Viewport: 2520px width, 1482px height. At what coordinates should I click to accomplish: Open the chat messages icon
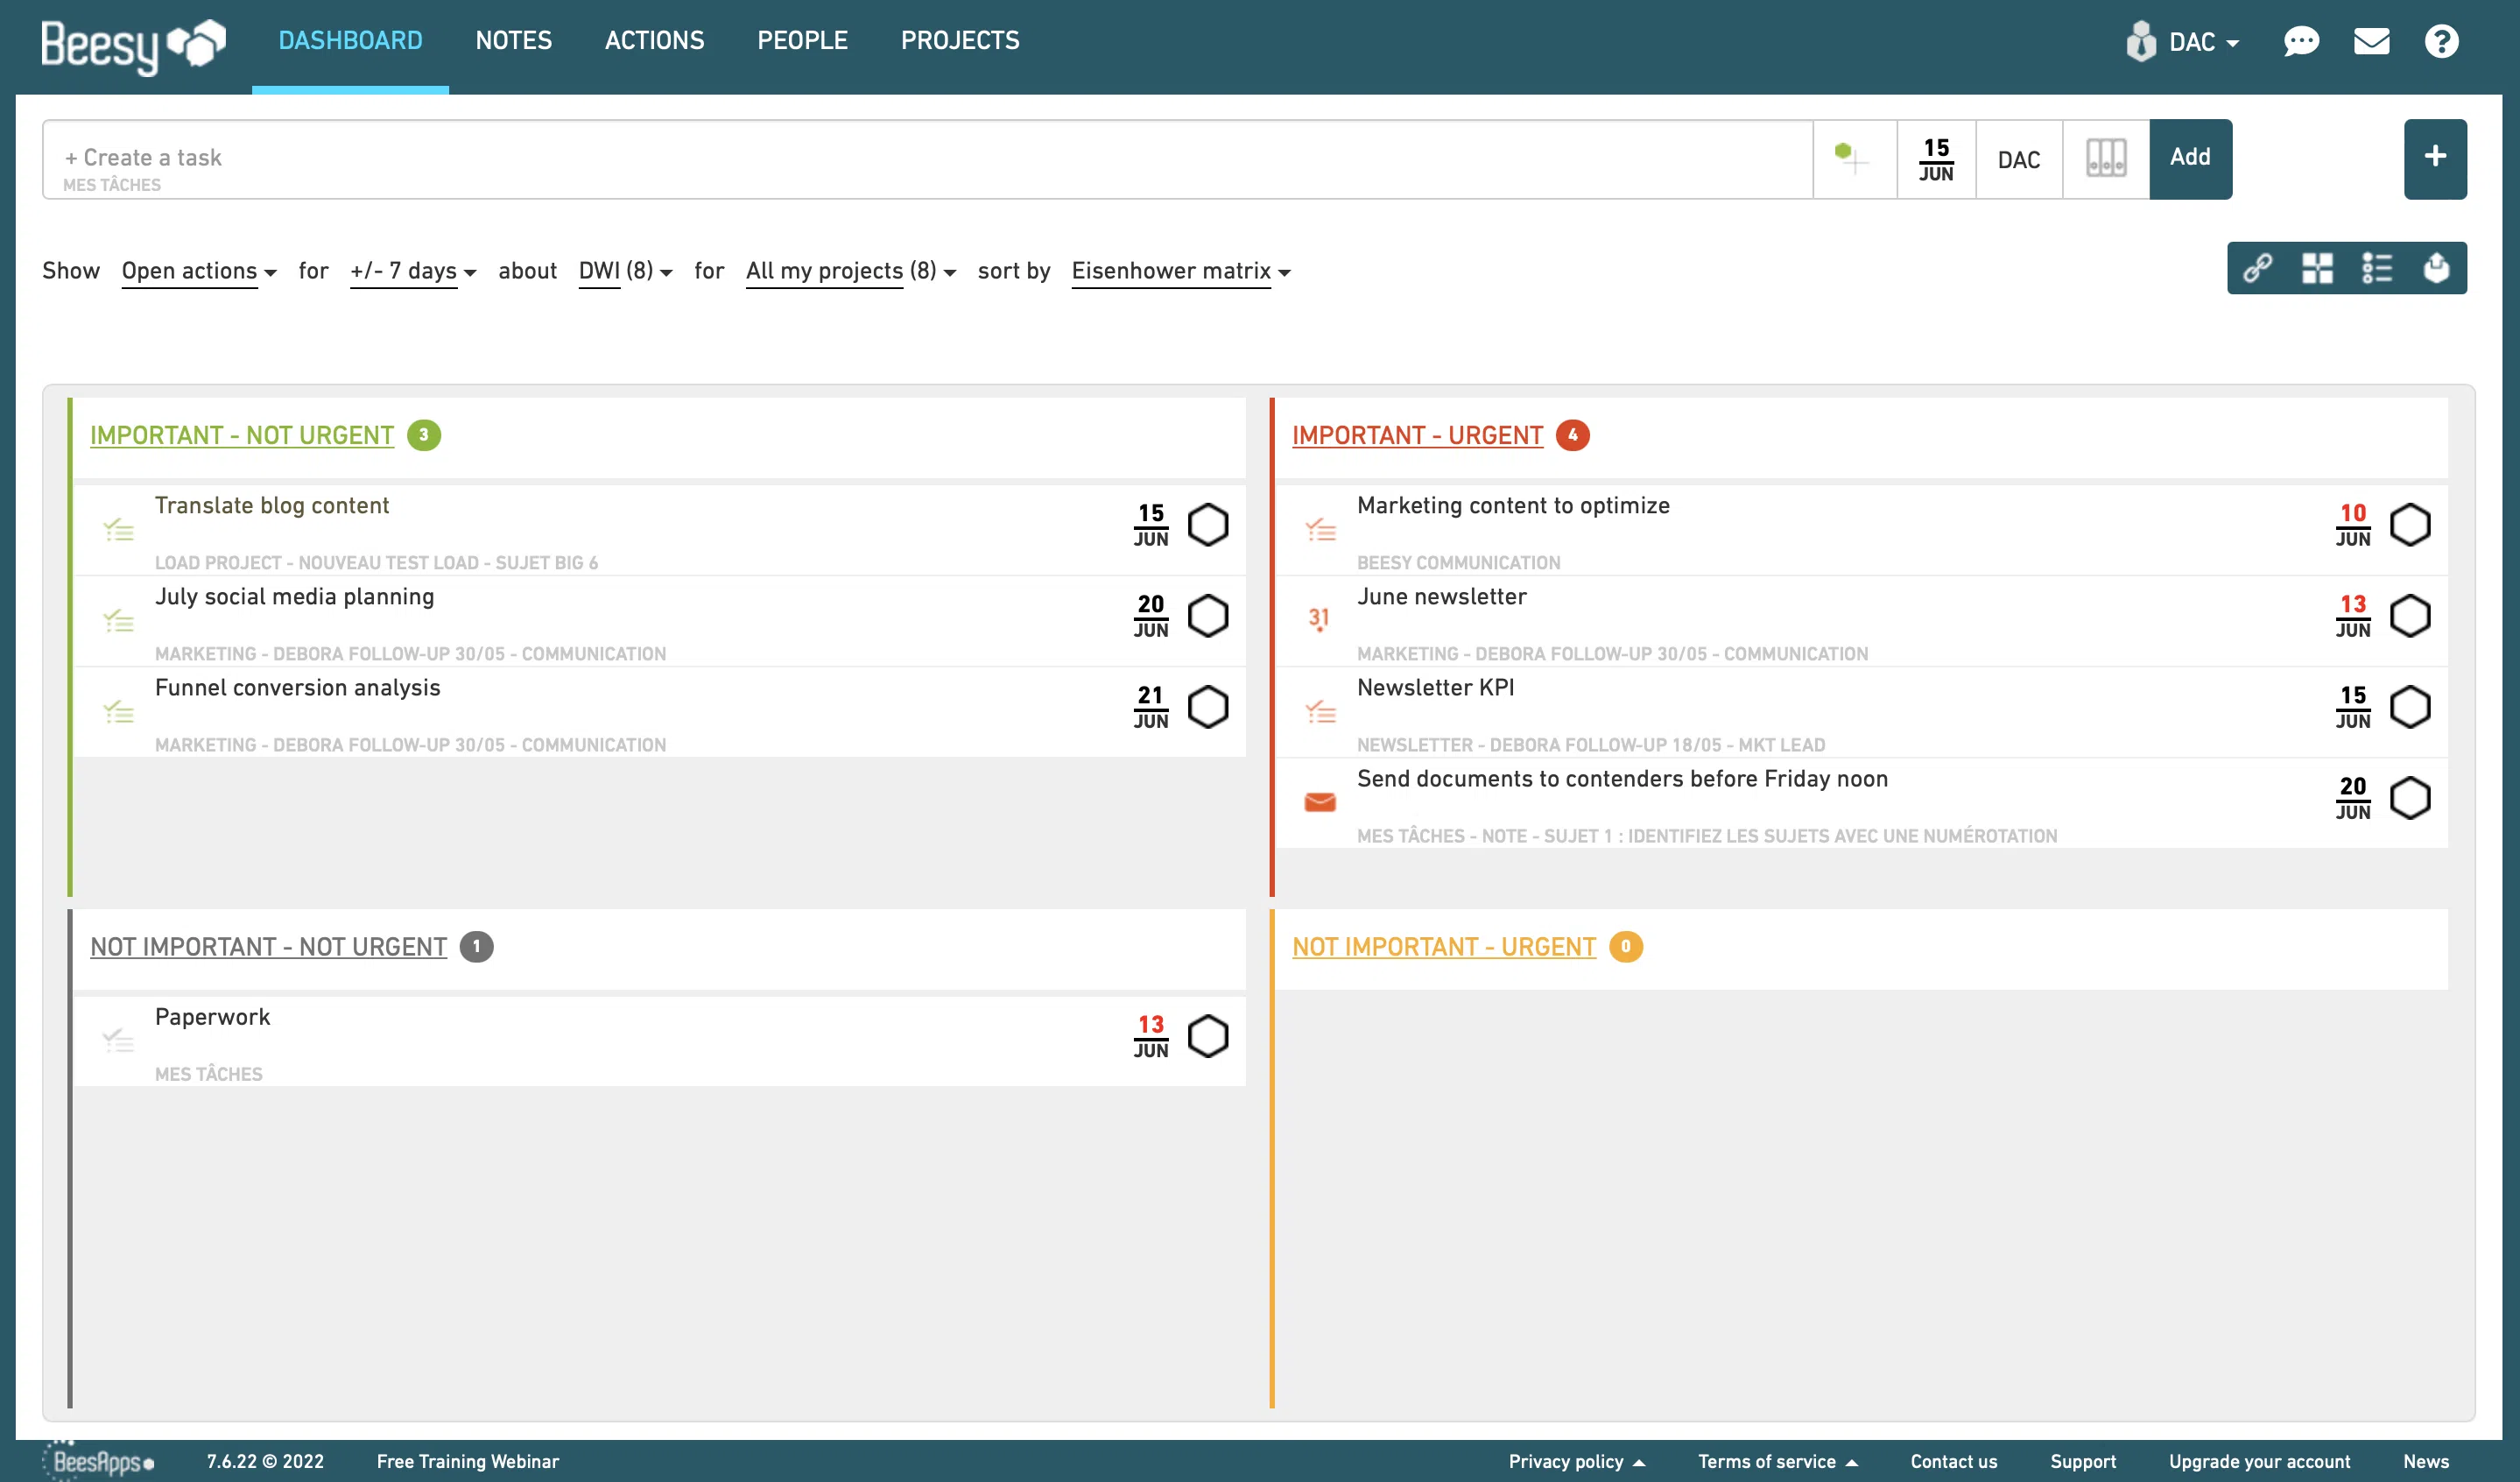[2301, 41]
